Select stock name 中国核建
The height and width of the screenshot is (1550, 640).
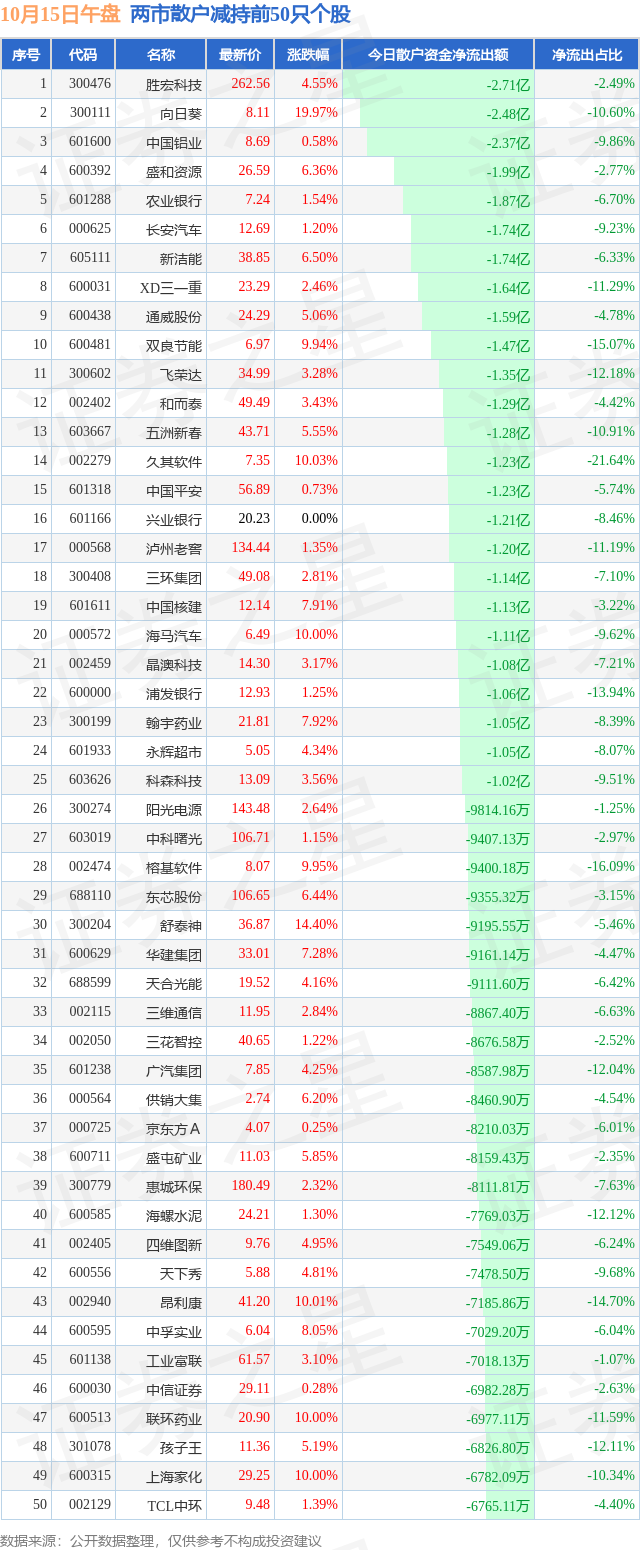174,606
